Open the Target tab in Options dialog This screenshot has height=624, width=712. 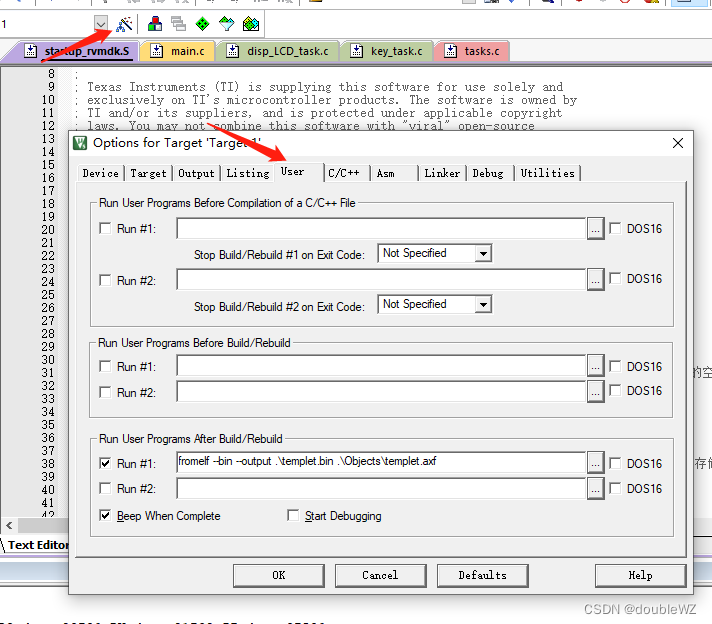pyautogui.click(x=148, y=173)
